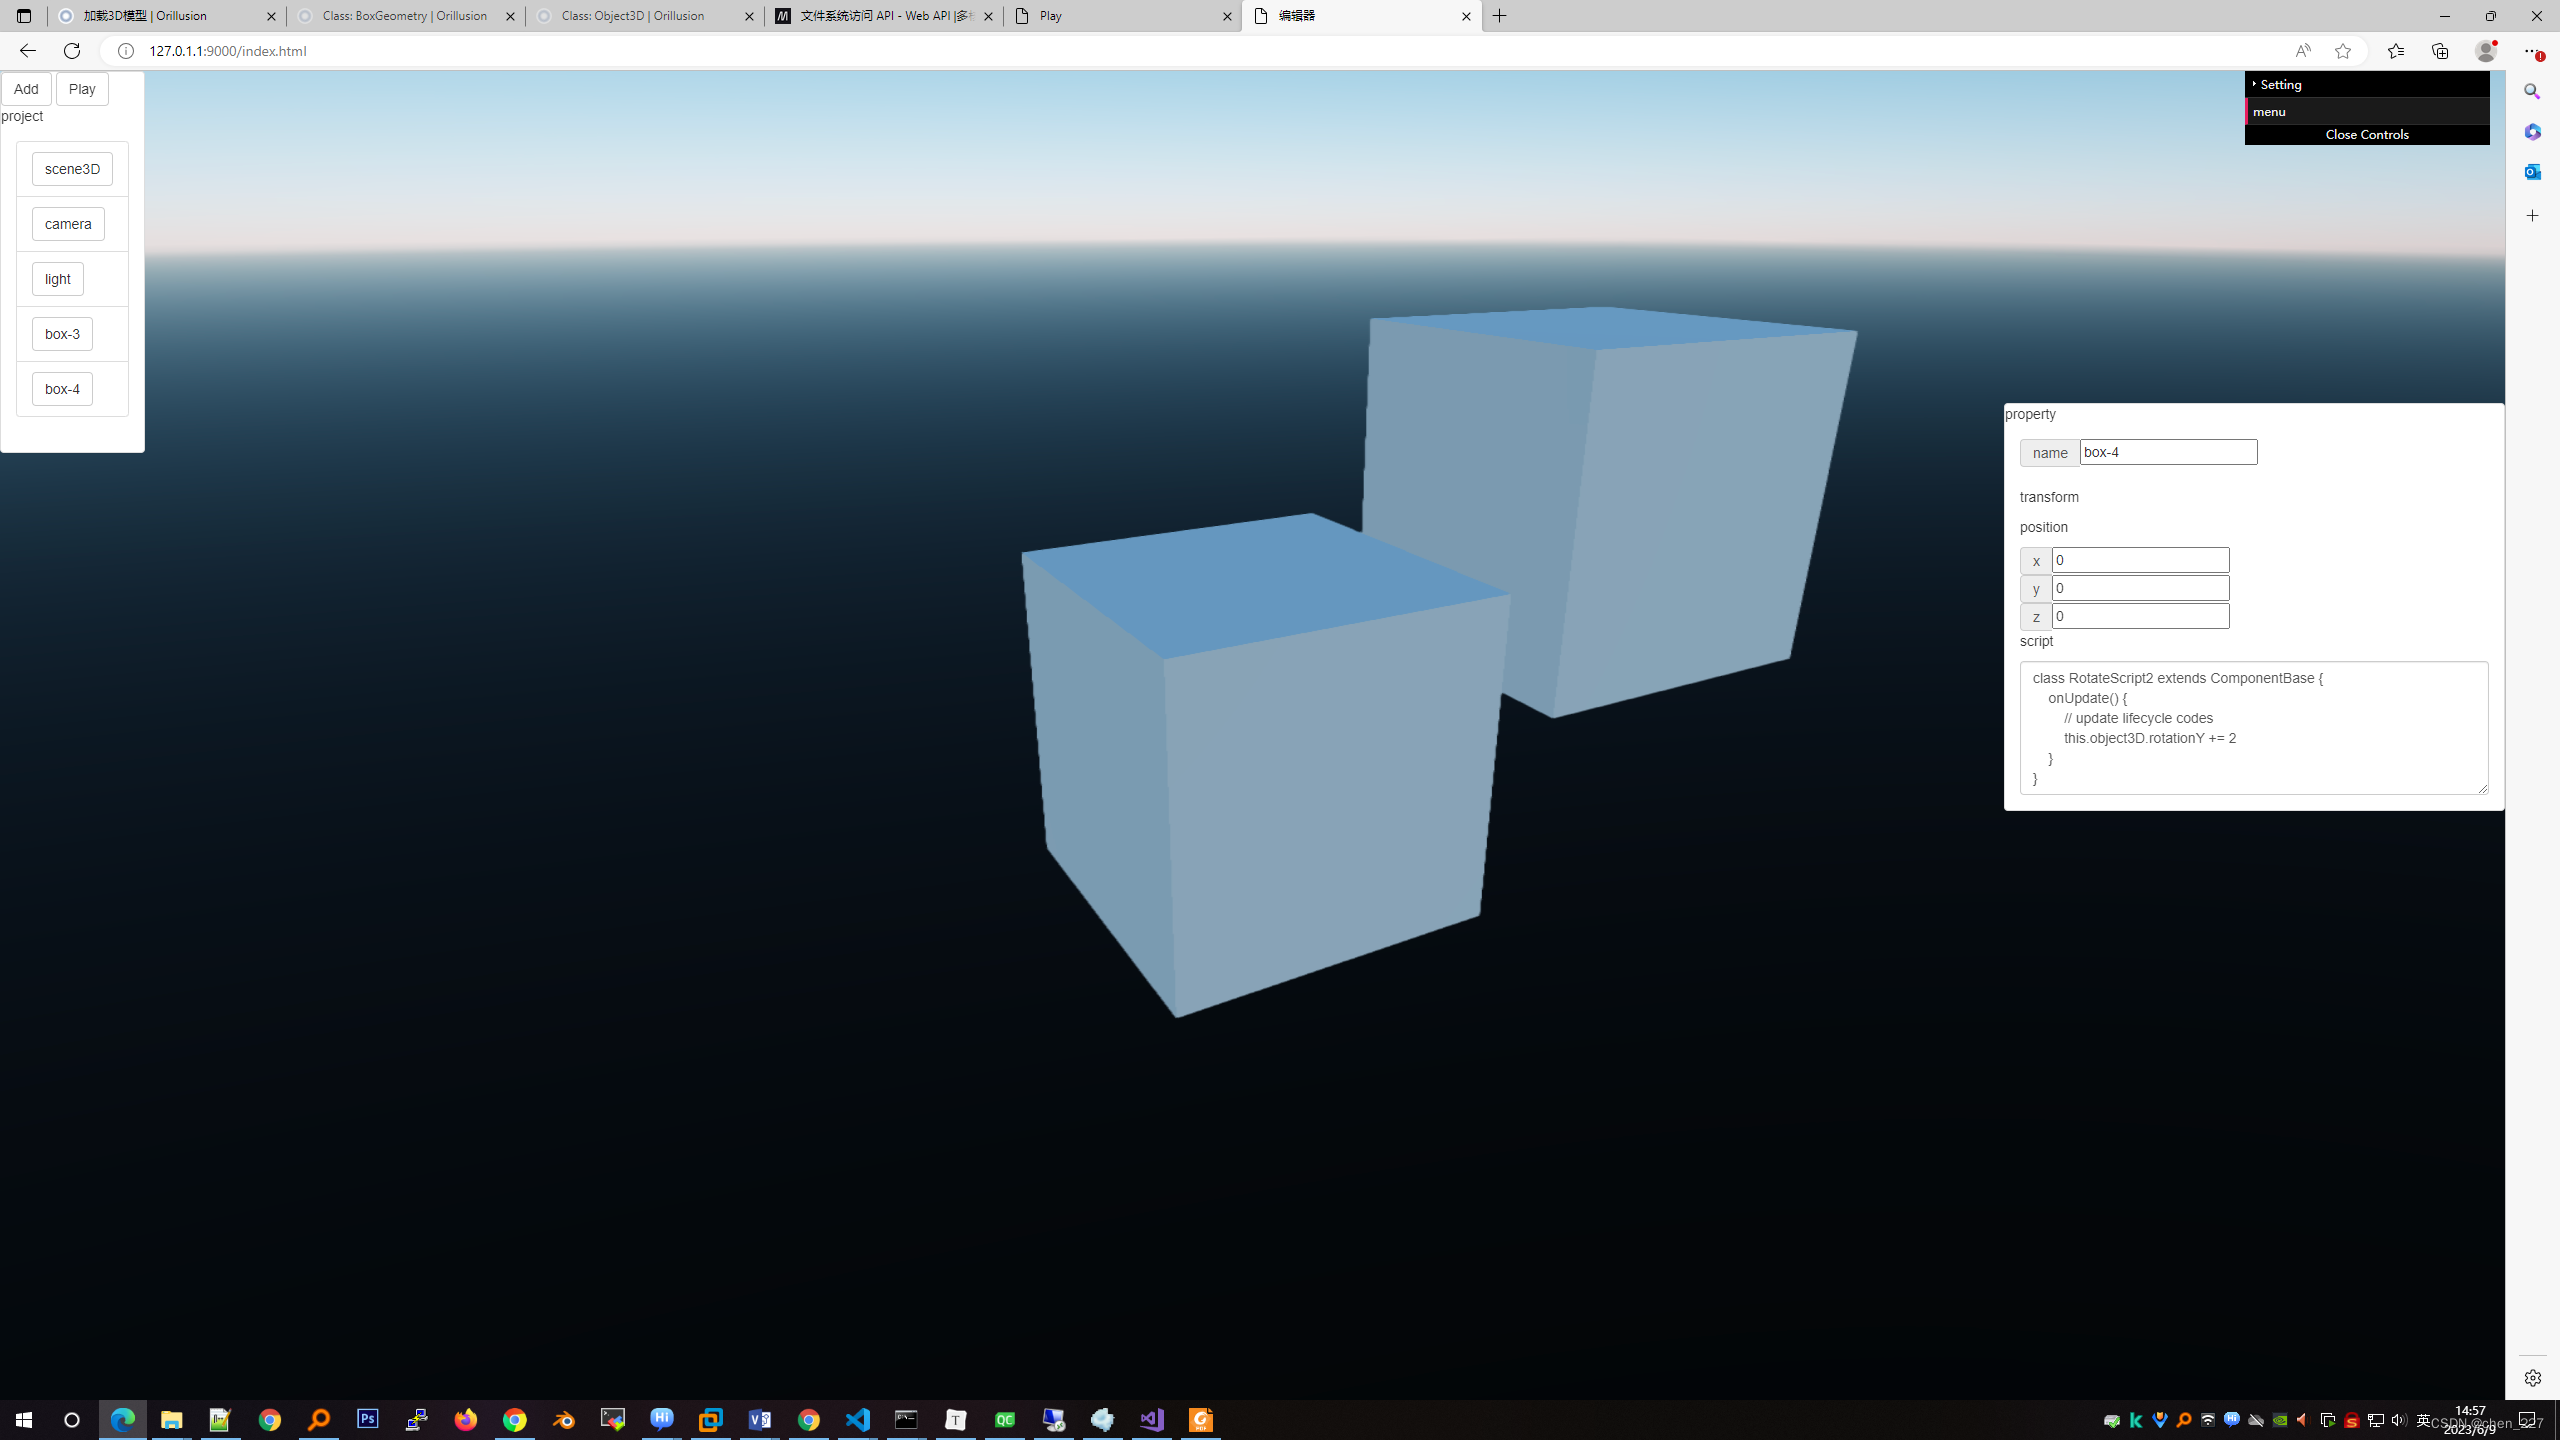Click the position x input field
The height and width of the screenshot is (1440, 2560).
tap(2140, 560)
